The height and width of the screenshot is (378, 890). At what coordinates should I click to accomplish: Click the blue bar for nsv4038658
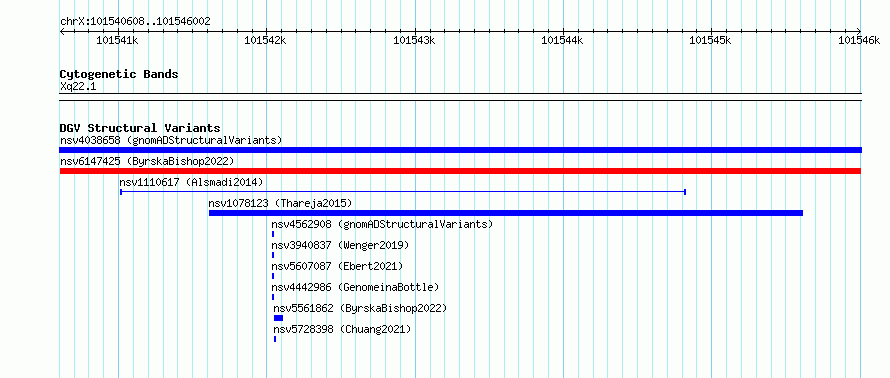[460, 150]
